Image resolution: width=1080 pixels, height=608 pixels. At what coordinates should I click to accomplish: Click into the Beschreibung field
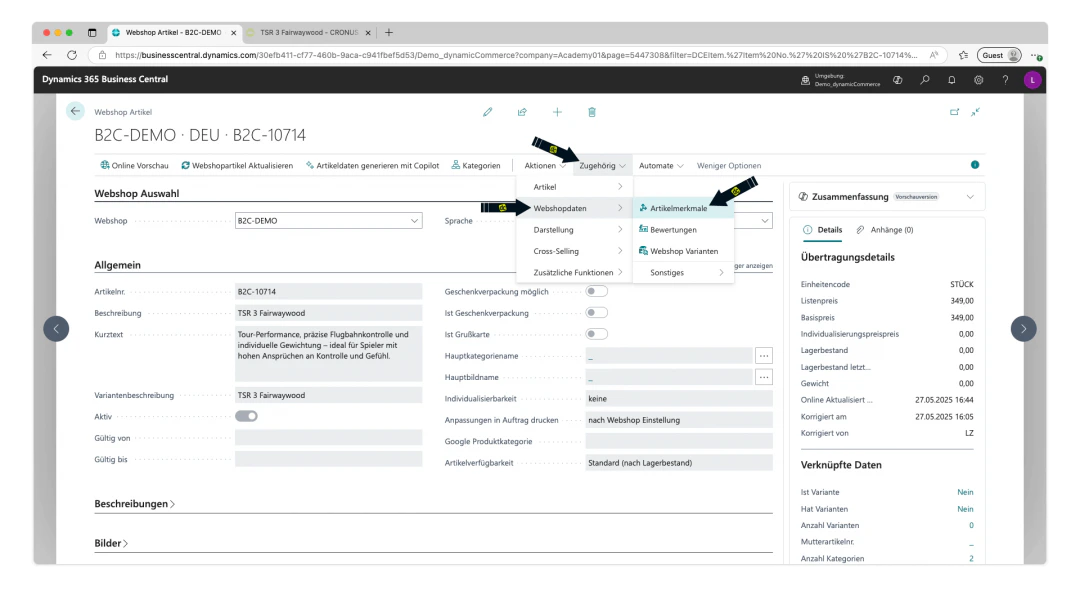(x=329, y=313)
